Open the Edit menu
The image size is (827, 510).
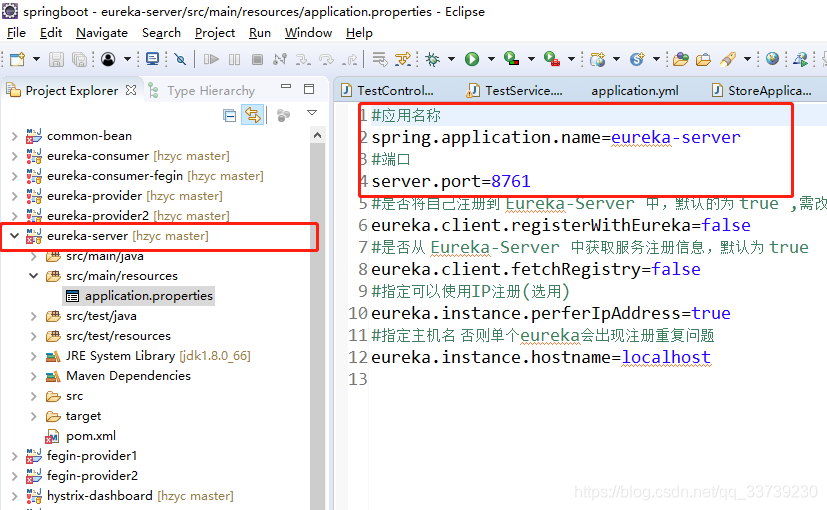point(51,33)
